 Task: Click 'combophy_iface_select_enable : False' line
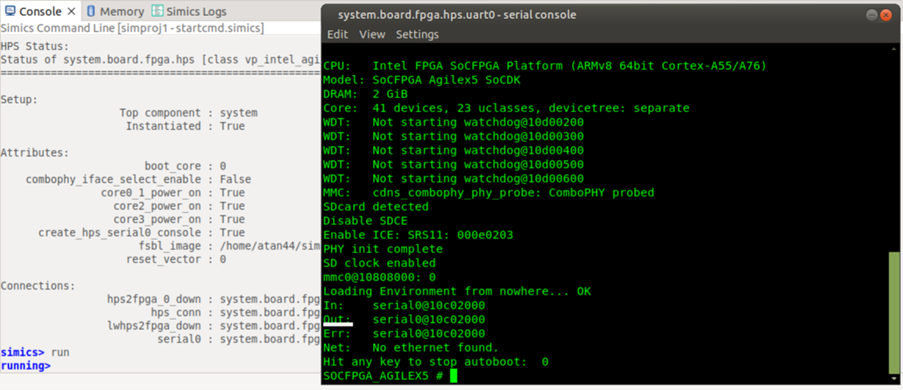click(x=138, y=179)
